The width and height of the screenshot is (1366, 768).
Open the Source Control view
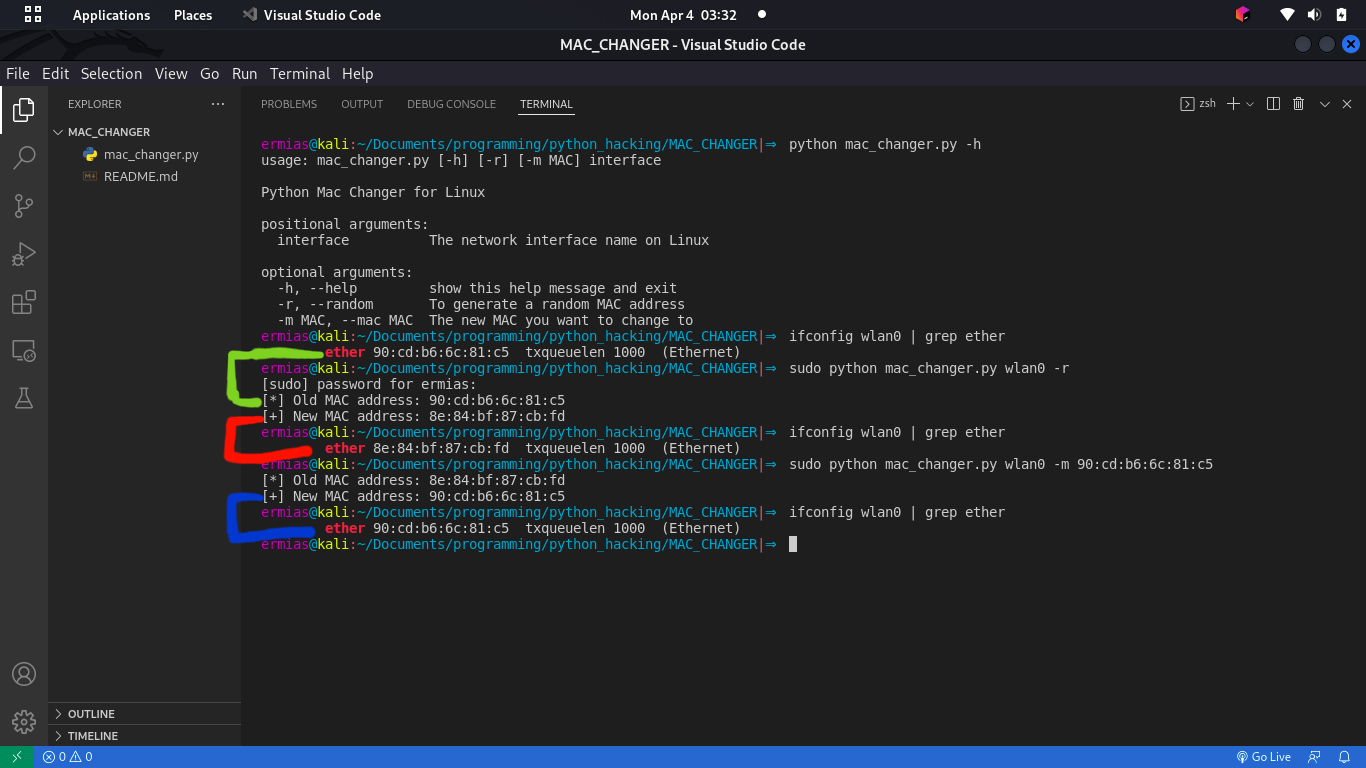24,206
